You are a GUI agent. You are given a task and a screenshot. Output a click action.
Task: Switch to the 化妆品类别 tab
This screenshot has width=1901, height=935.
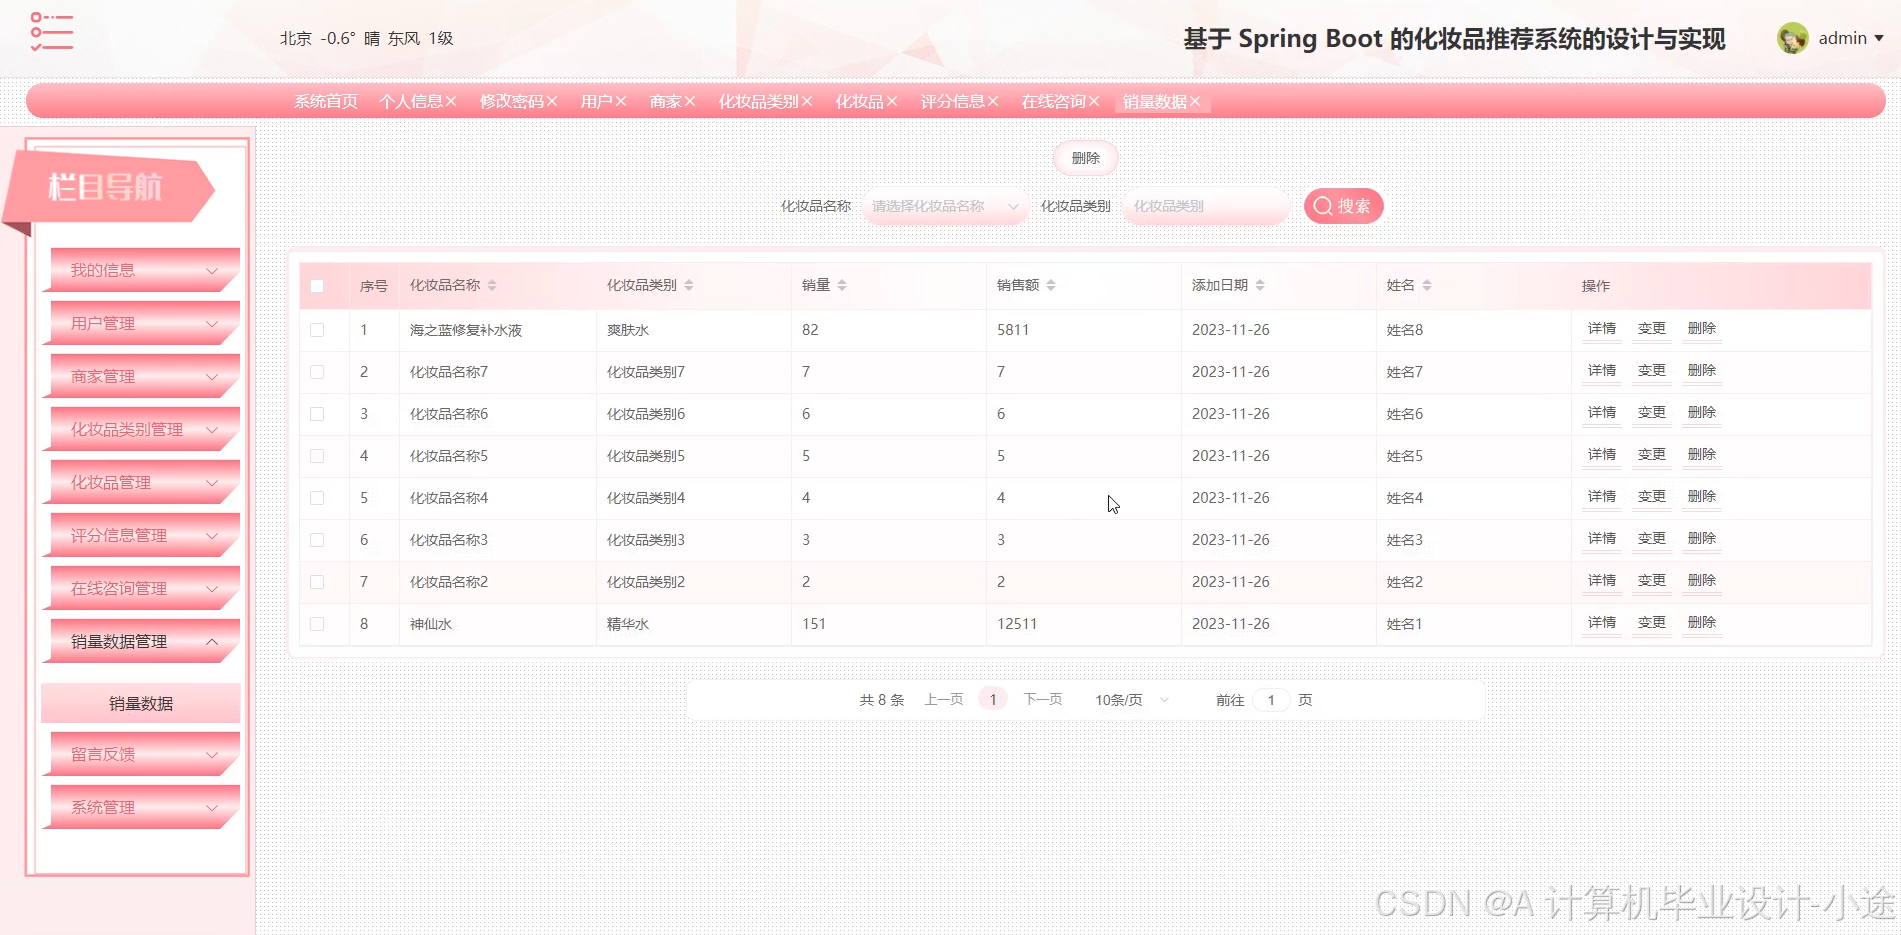(758, 101)
